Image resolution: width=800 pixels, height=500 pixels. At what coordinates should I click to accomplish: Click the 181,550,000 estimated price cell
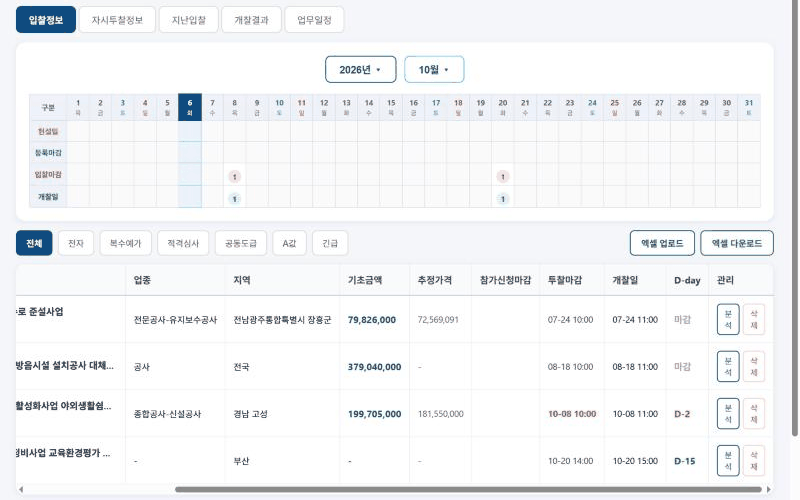[441, 414]
